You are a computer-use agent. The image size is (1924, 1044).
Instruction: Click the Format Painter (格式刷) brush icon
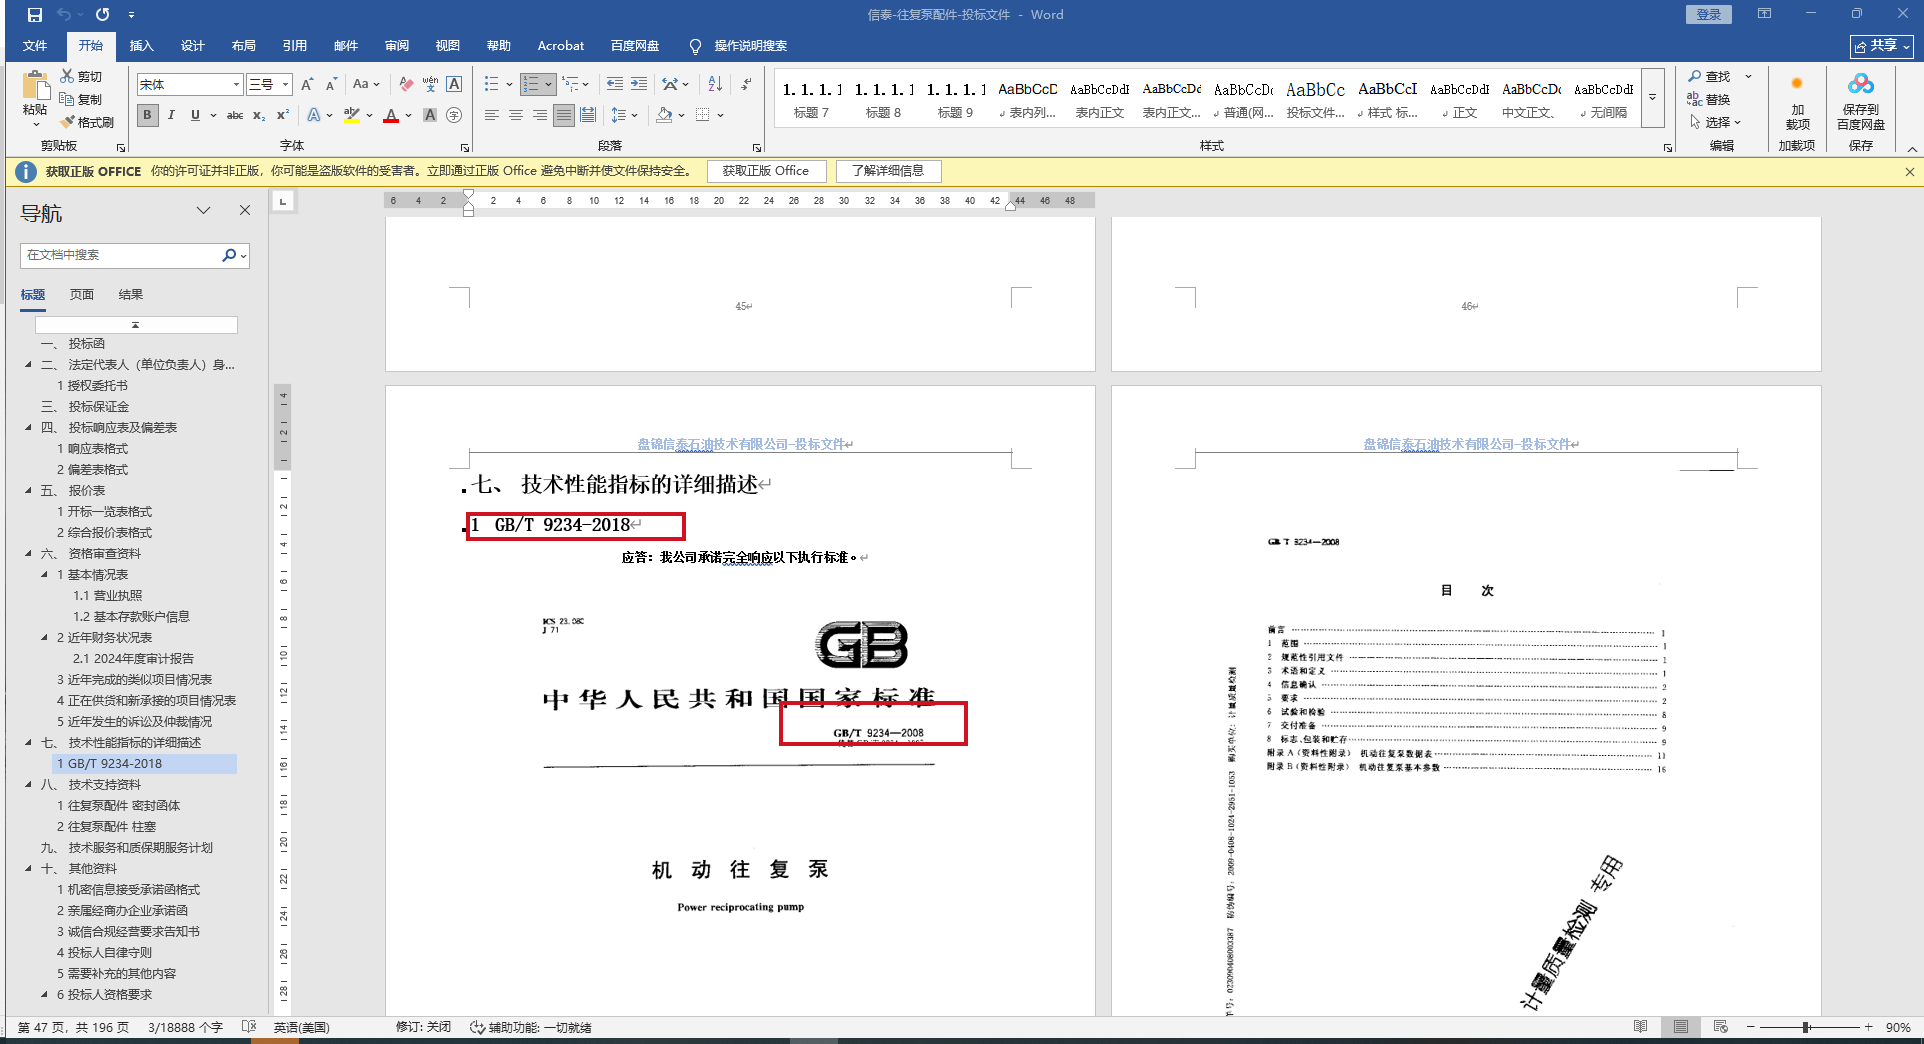click(67, 122)
